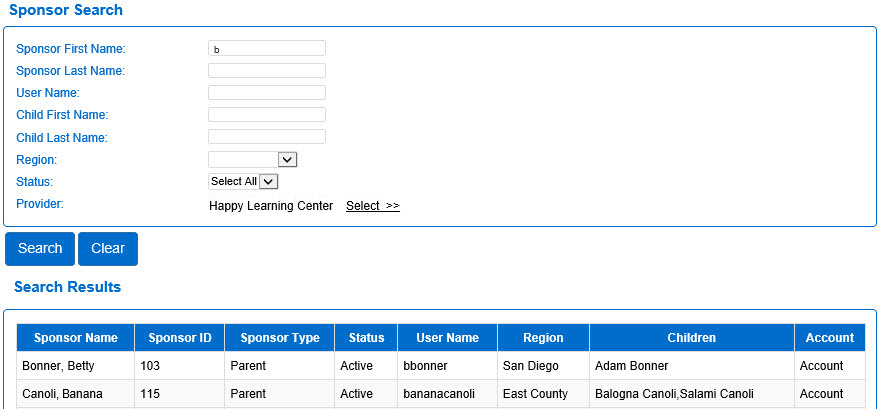This screenshot has width=879, height=409.
Task: Click the Account column header
Action: point(830,338)
